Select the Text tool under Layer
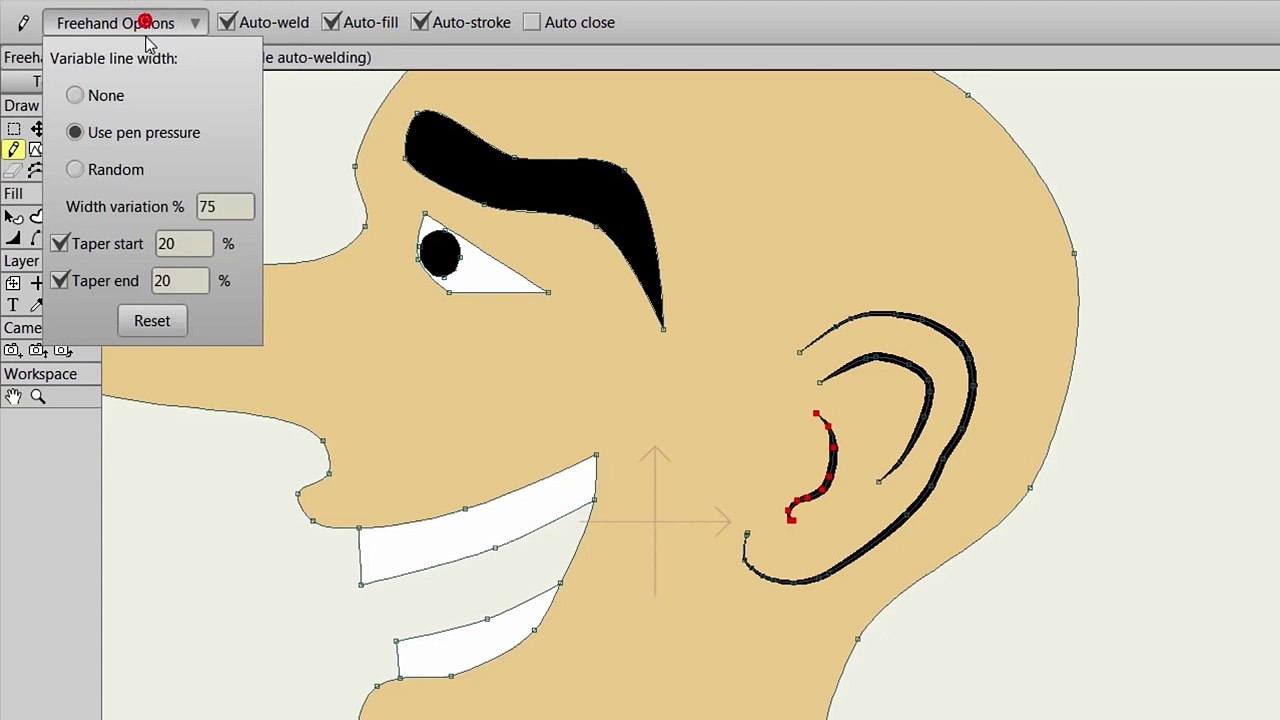 (13, 305)
